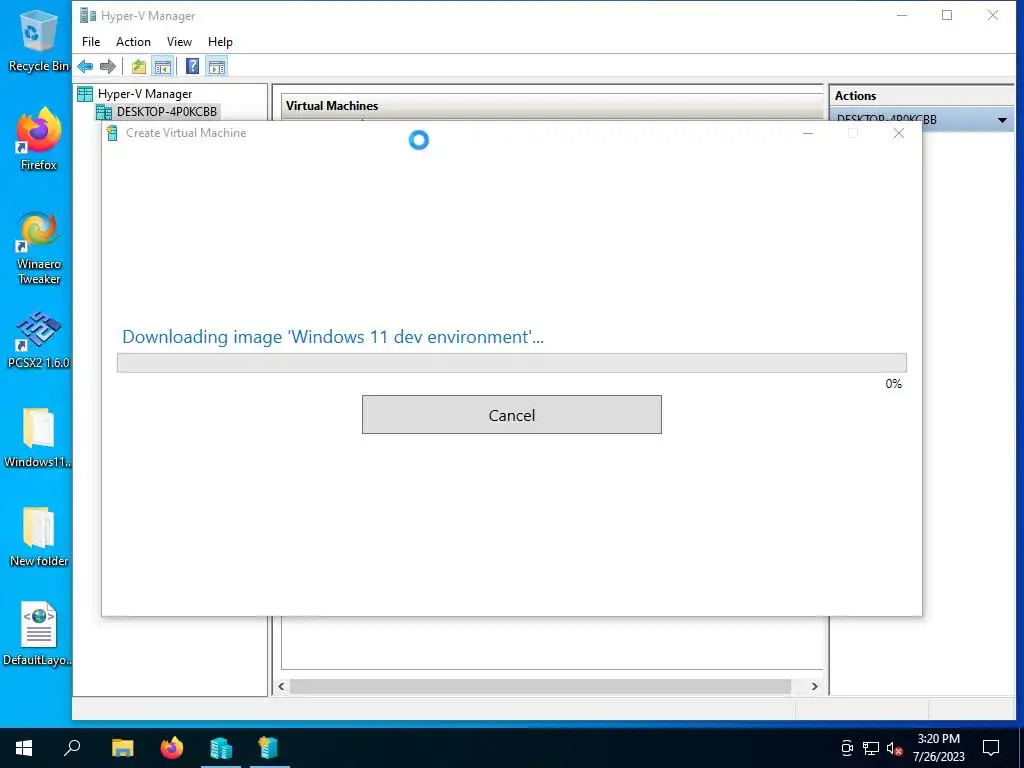Click the left arrow of horizontal scrollbar
Screen dimensions: 1024x768
281,686
